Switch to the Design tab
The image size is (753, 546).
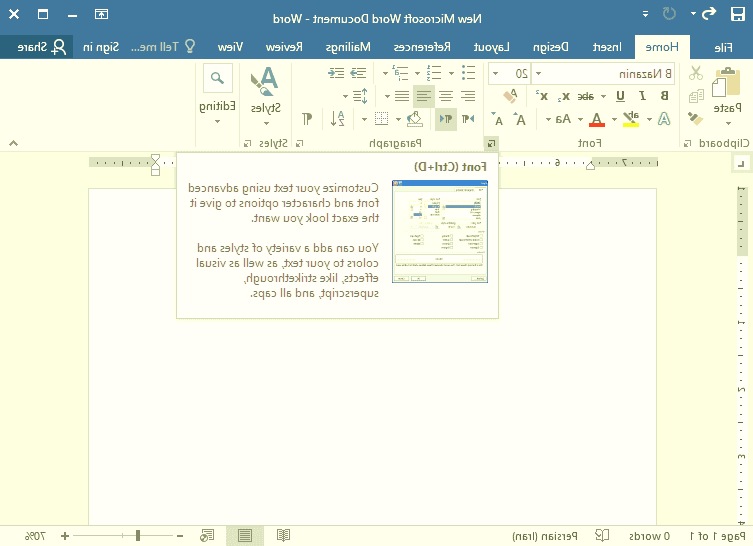coord(551,47)
